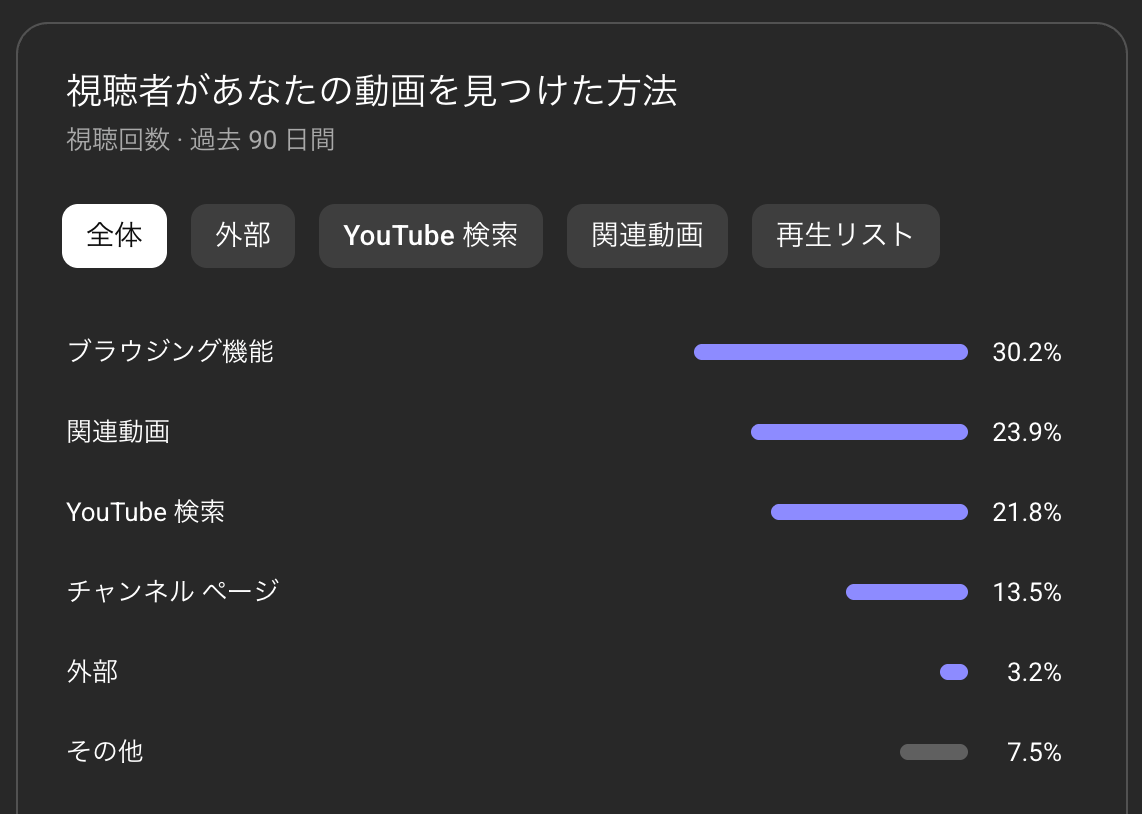Viewport: 1142px width, 814px height.
Task: Select the 全体 filter chip
Action: (114, 236)
